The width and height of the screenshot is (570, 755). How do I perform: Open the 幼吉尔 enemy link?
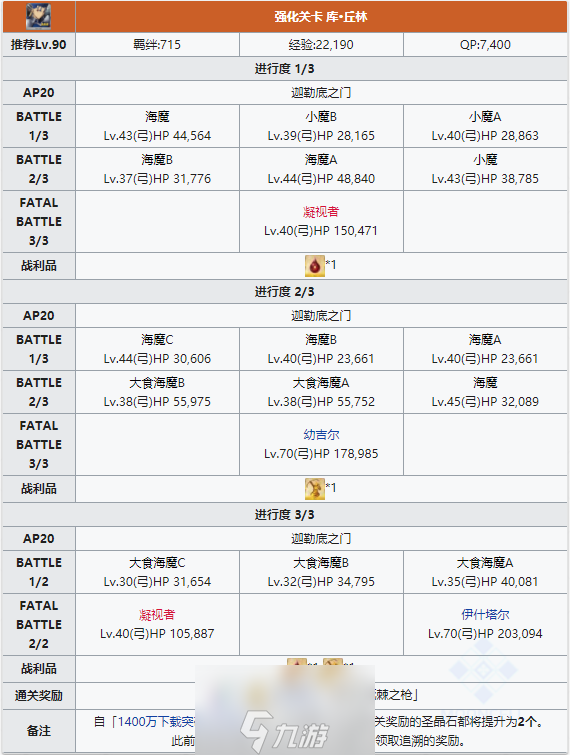(321, 435)
